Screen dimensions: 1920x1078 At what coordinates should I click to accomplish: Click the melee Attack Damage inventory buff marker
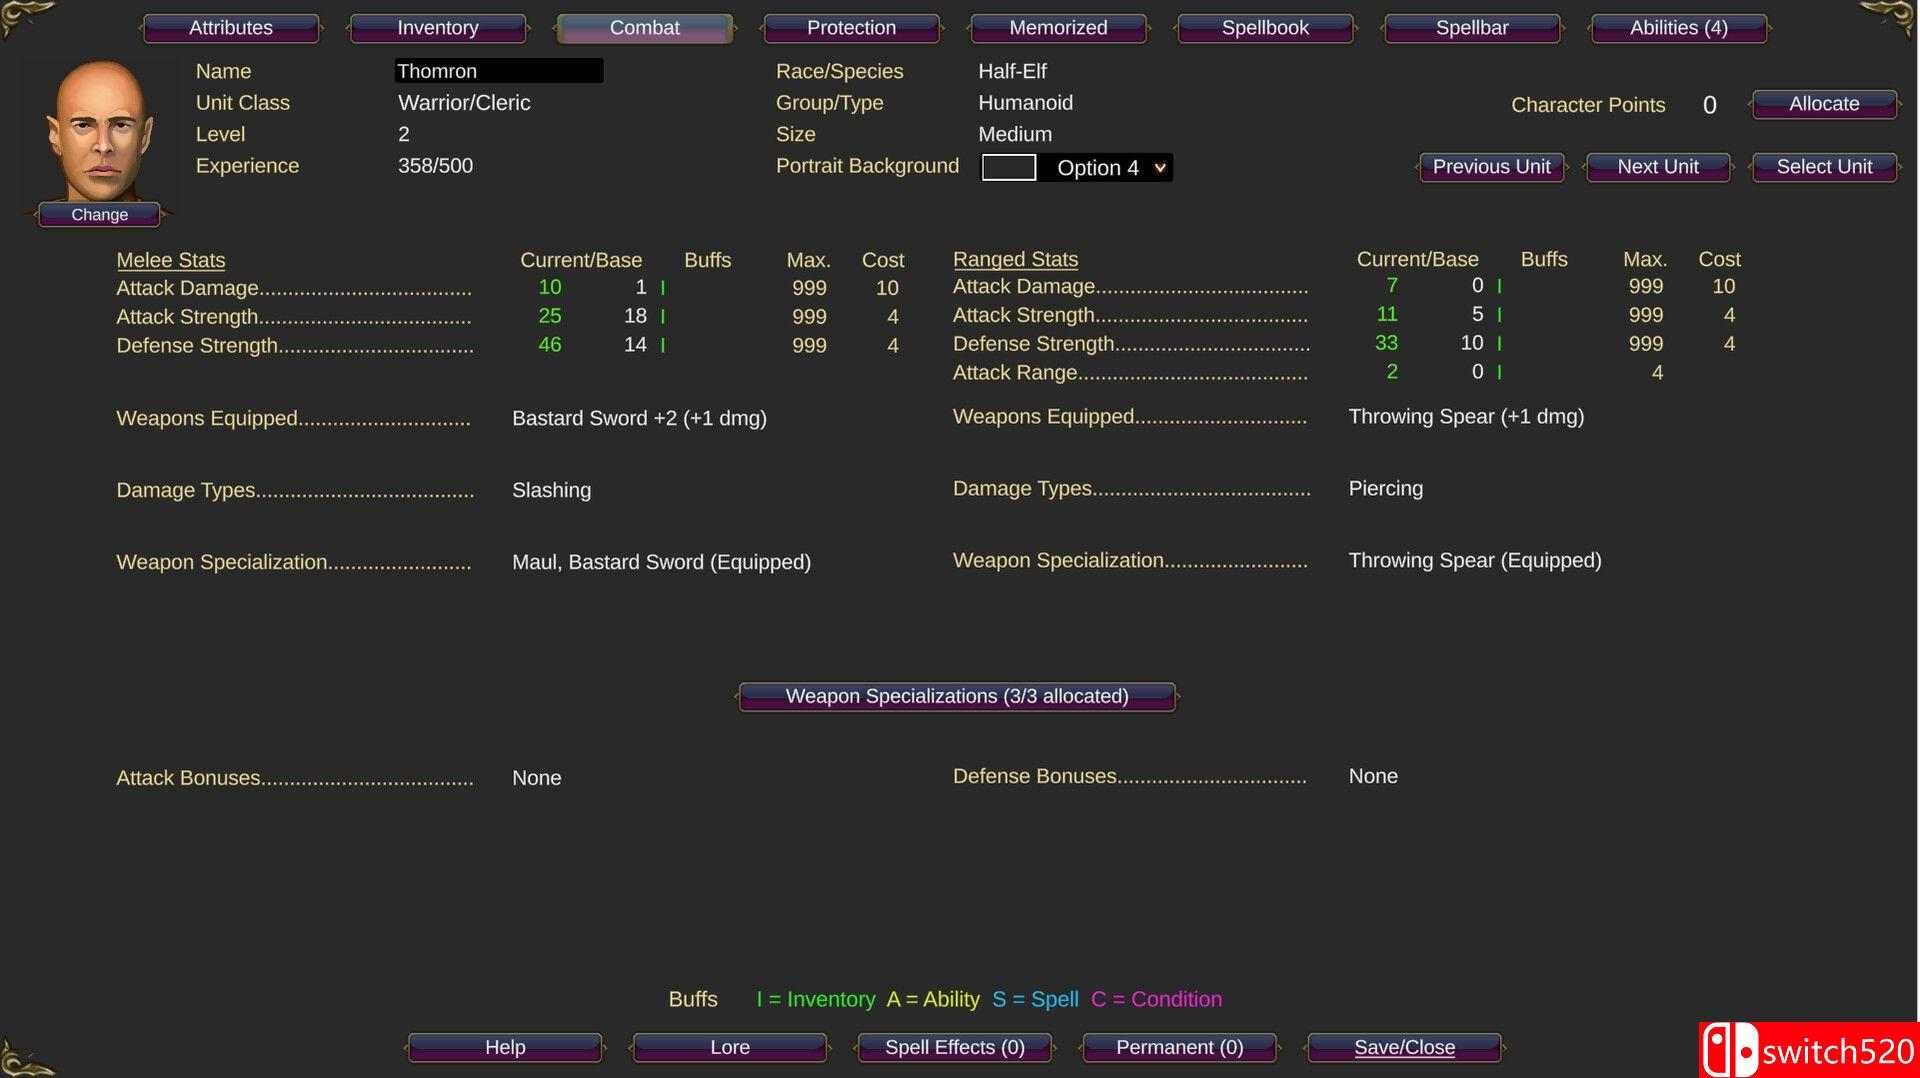coord(662,288)
